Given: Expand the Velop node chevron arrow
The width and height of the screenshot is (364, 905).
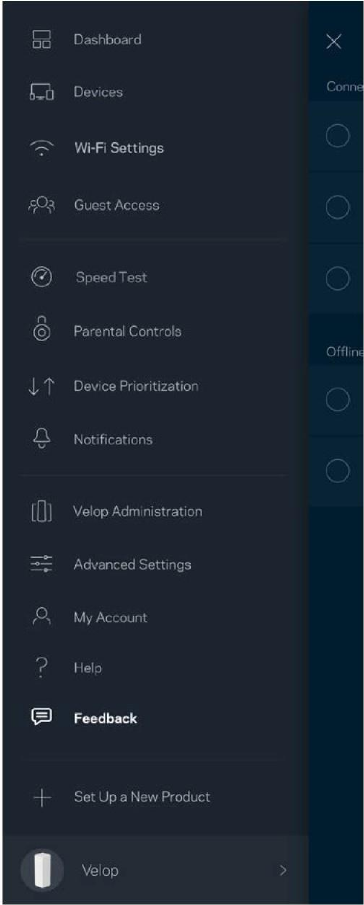Looking at the screenshot, I should (x=283, y=870).
